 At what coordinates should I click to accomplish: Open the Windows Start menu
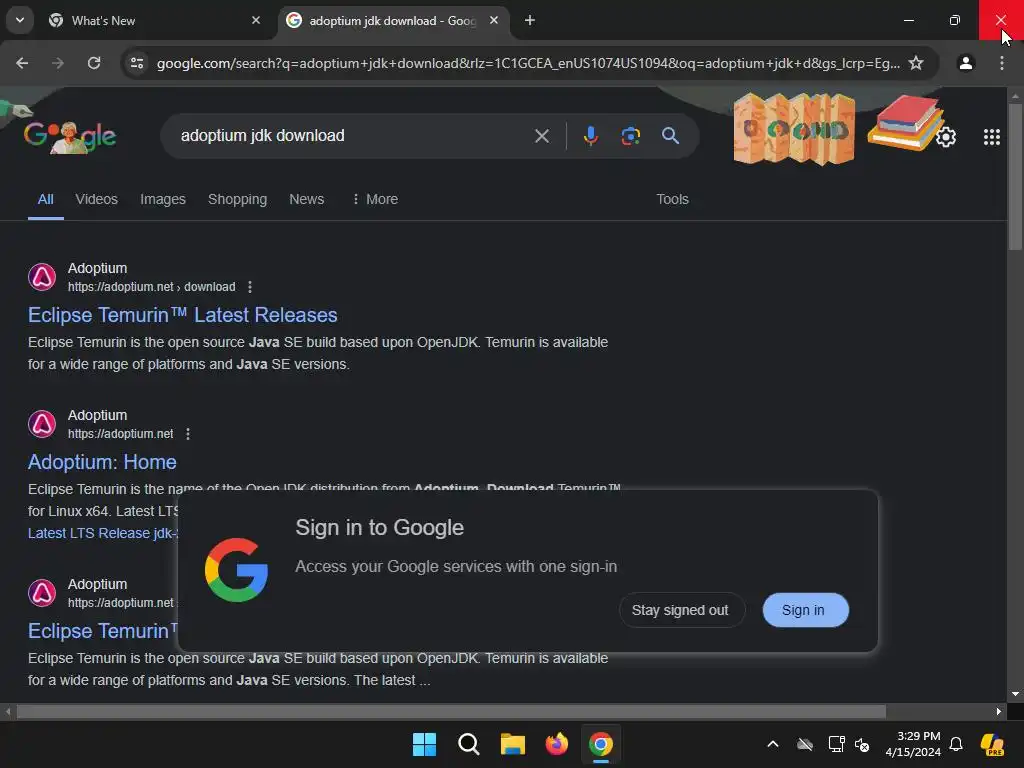(x=424, y=744)
